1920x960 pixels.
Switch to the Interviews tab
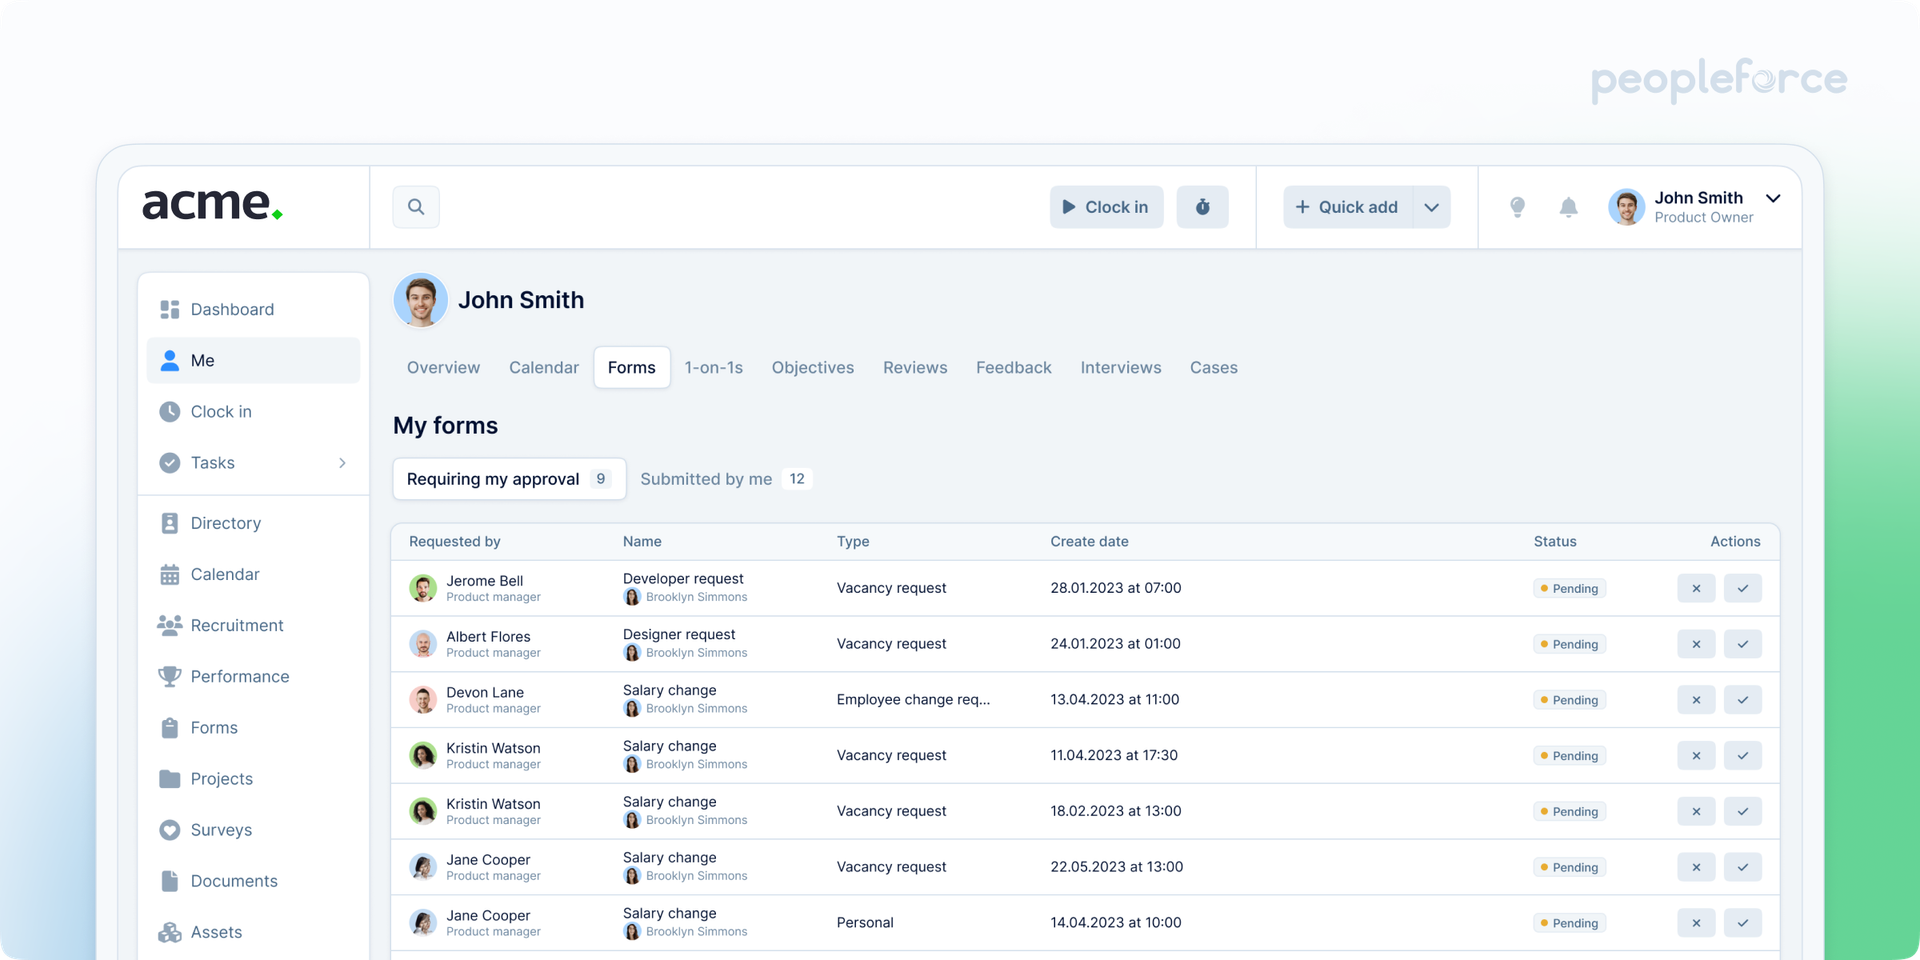click(1121, 368)
